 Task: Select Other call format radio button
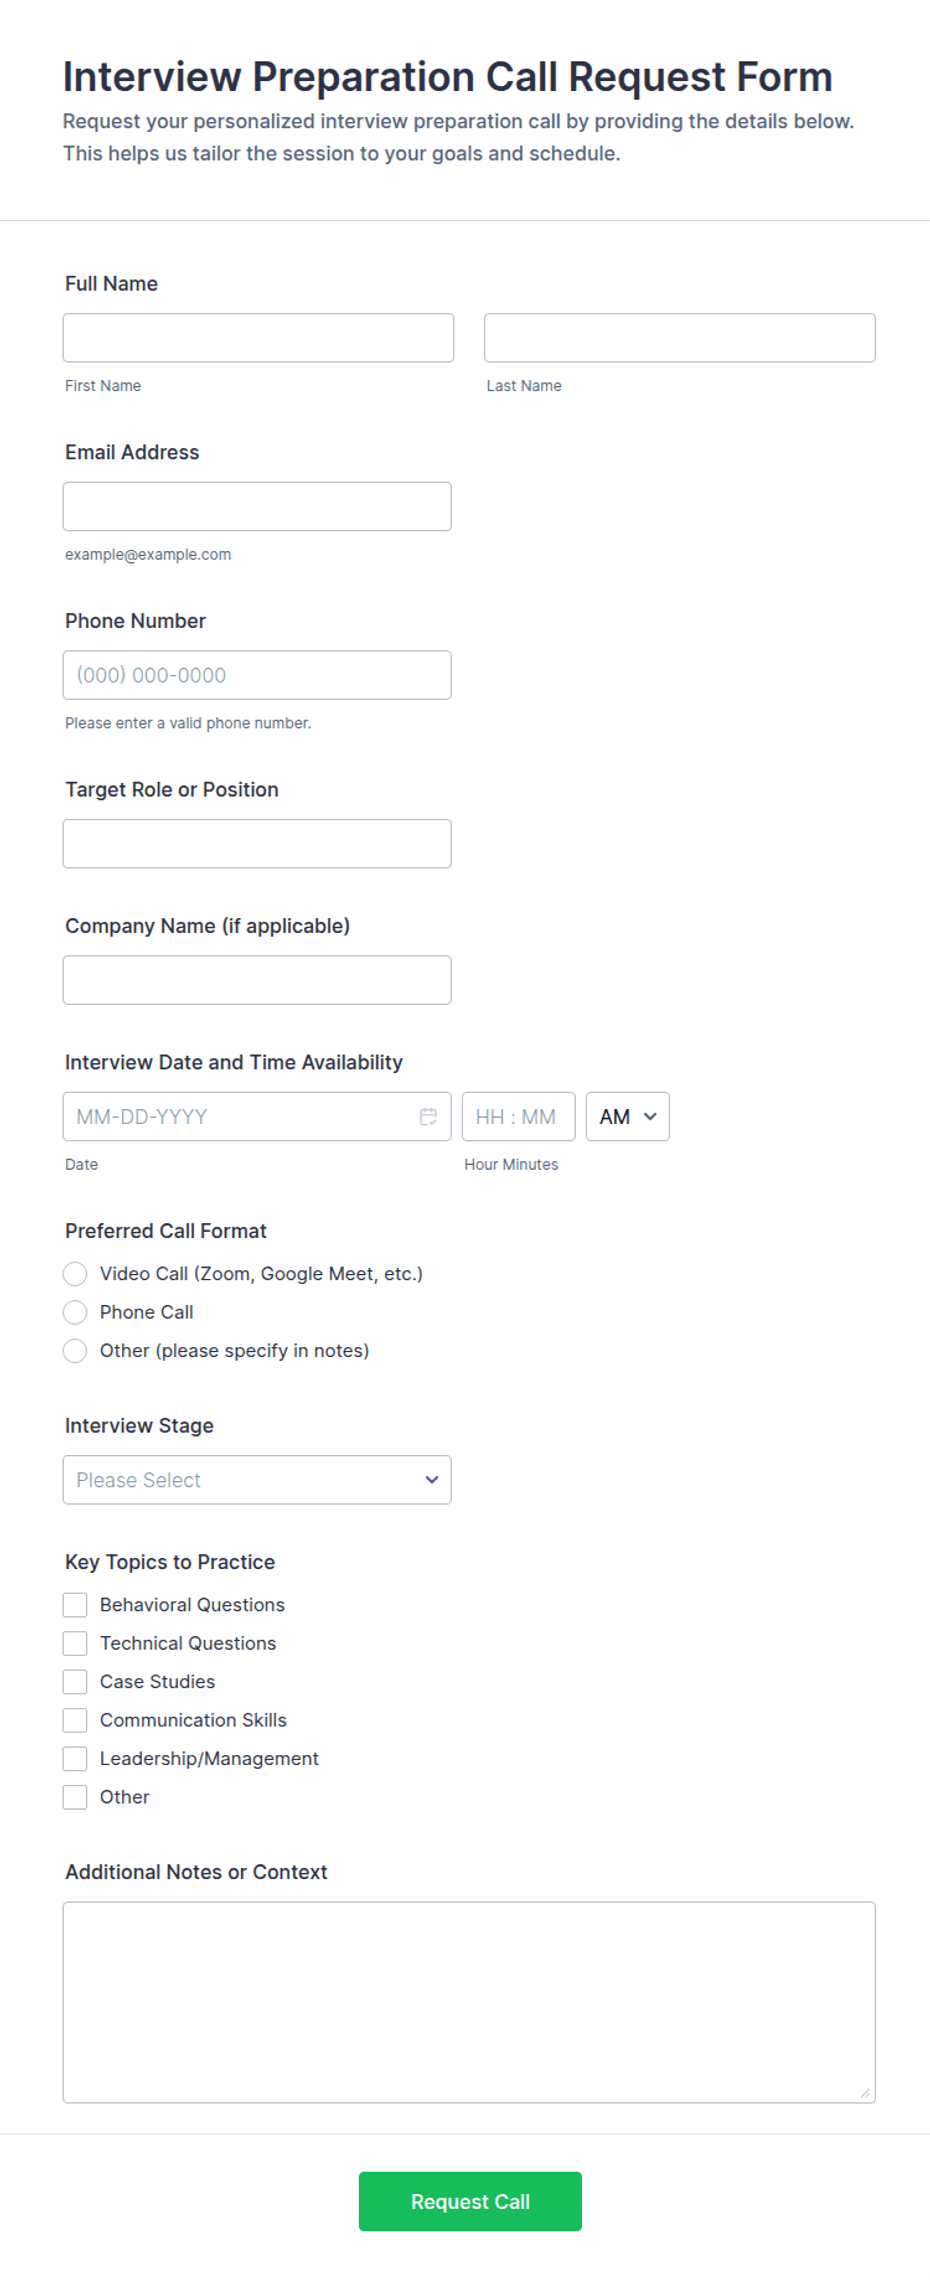pyautogui.click(x=75, y=1350)
